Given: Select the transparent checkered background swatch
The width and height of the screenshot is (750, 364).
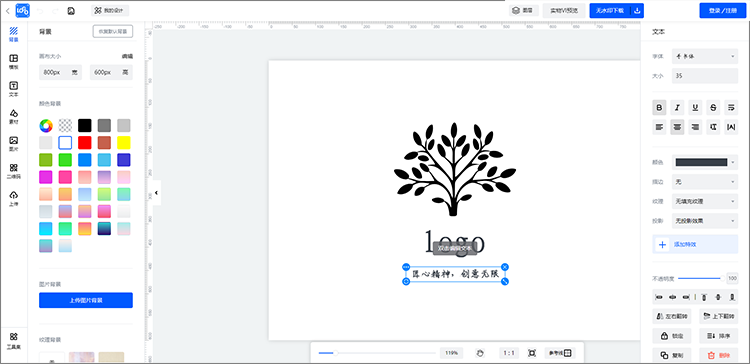Looking at the screenshot, I should (x=65, y=126).
